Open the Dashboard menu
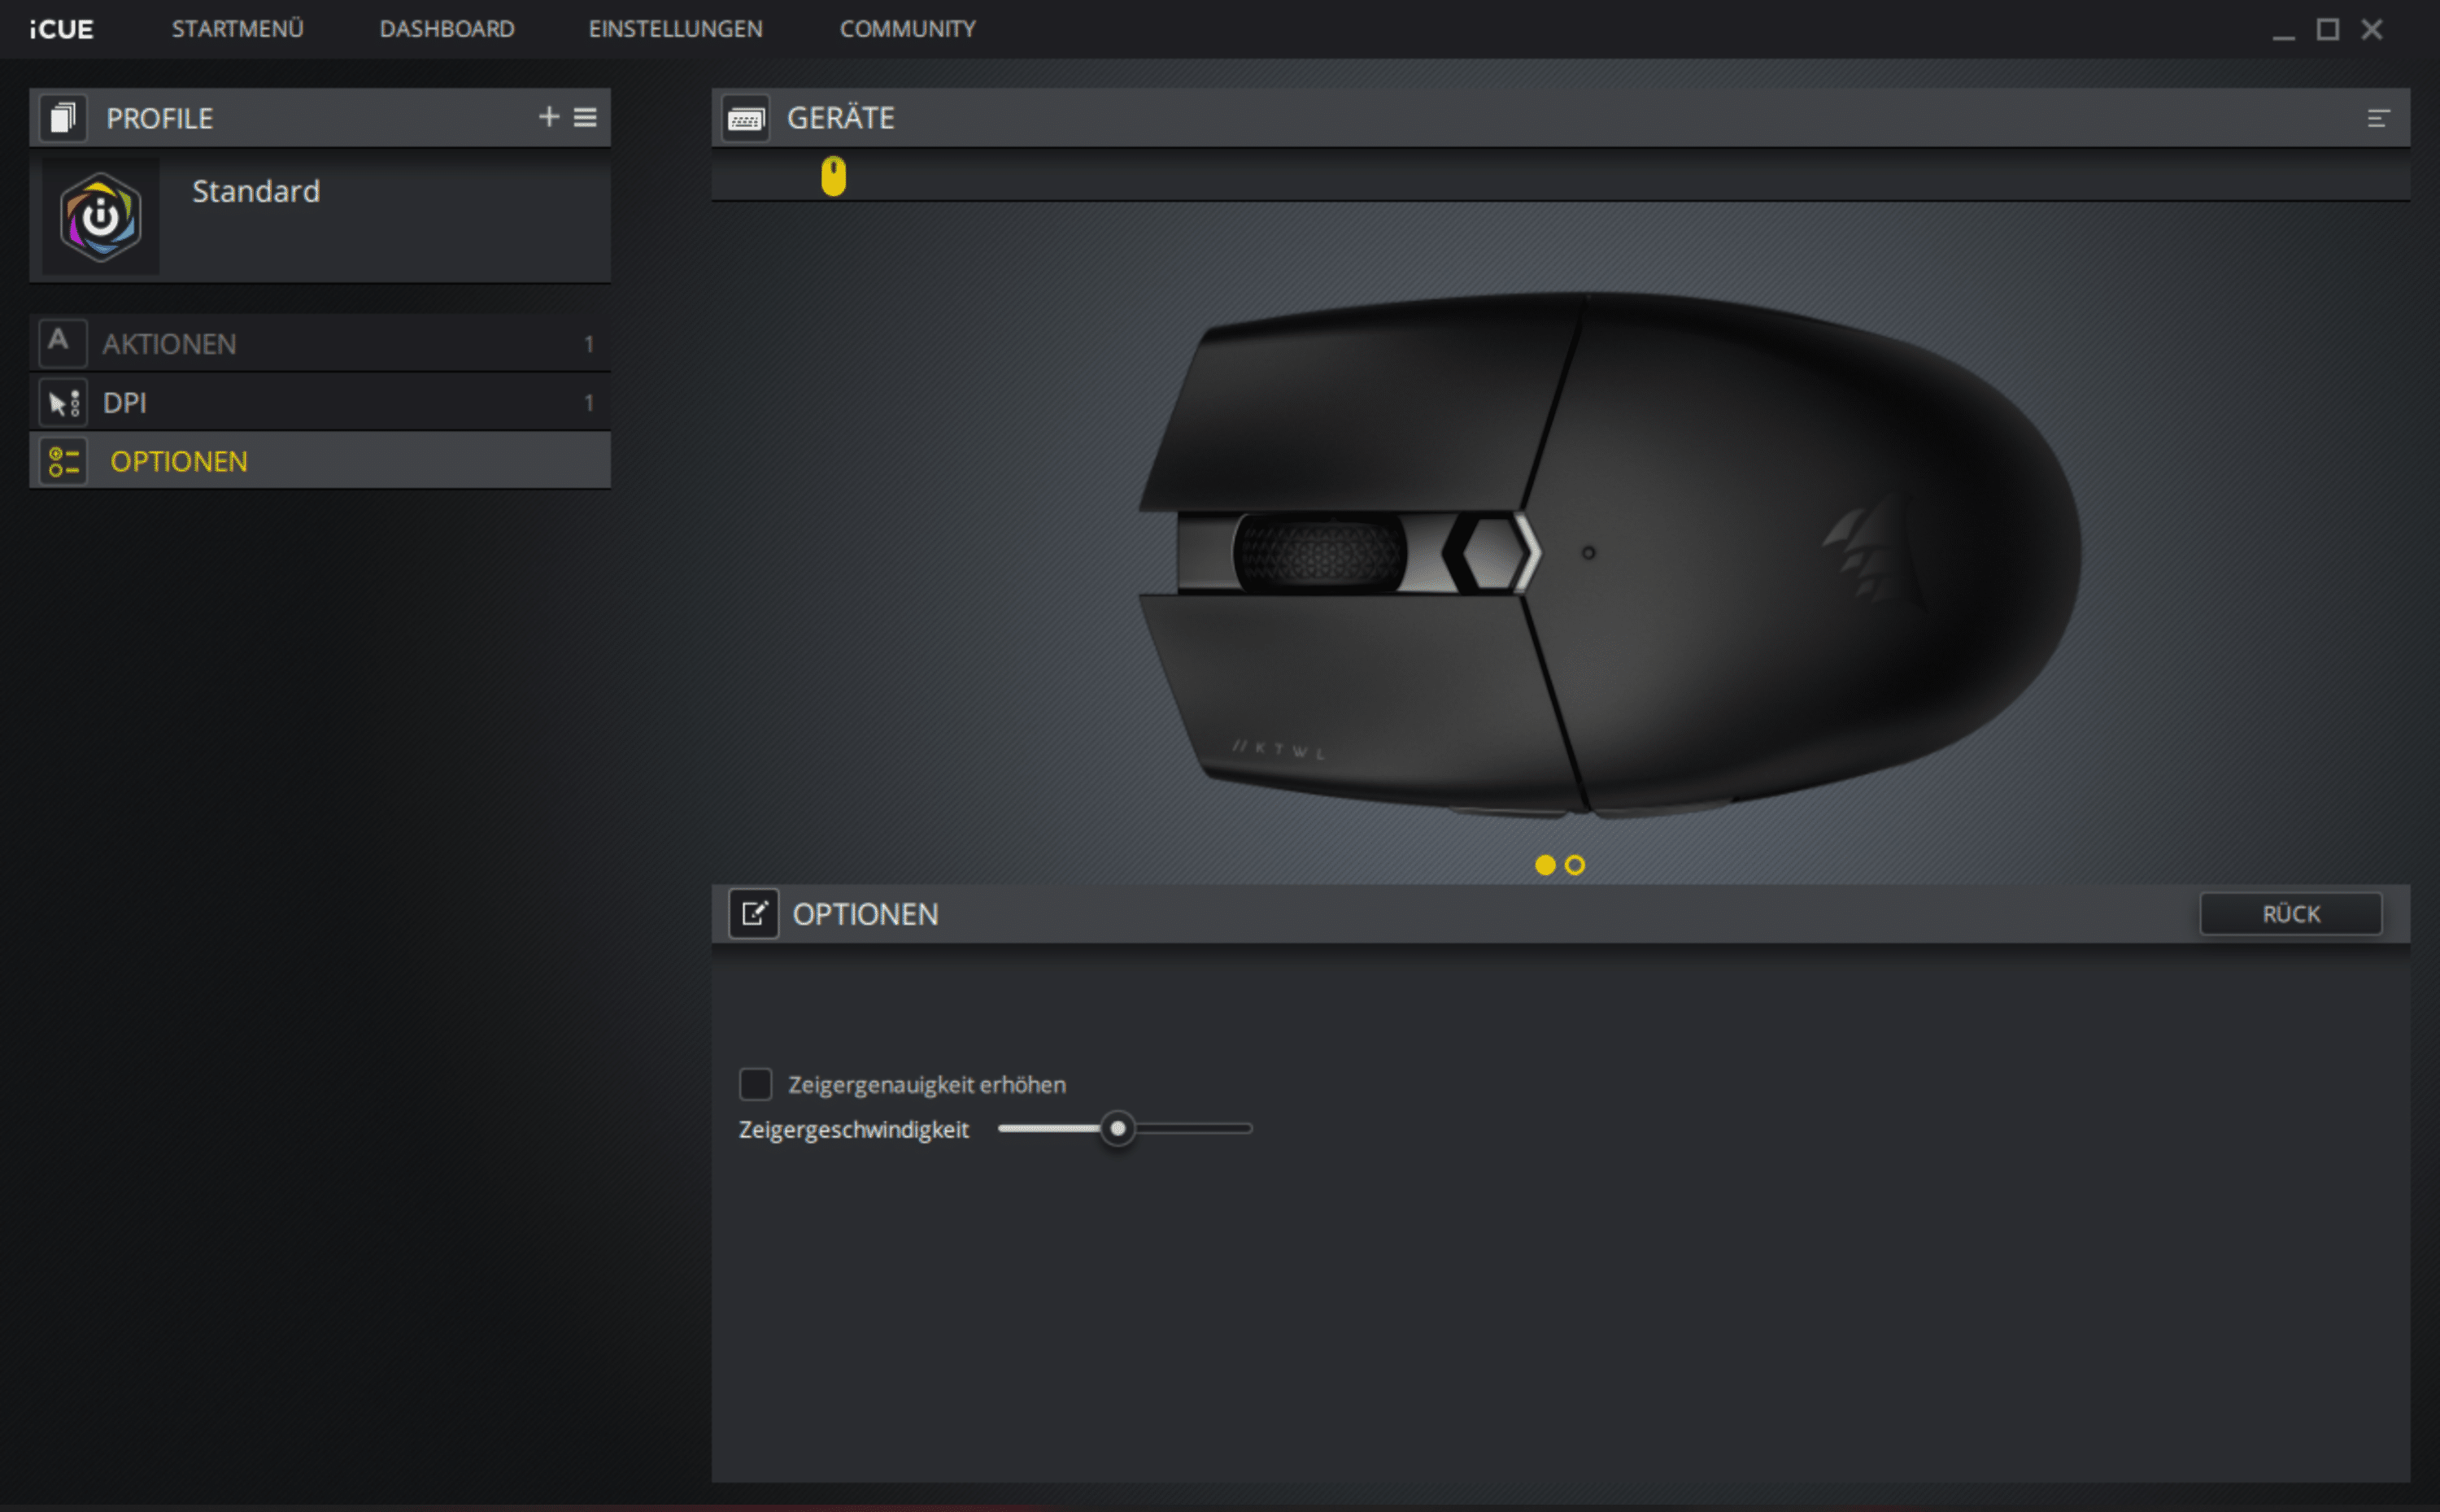This screenshot has height=1512, width=2440. point(447,29)
